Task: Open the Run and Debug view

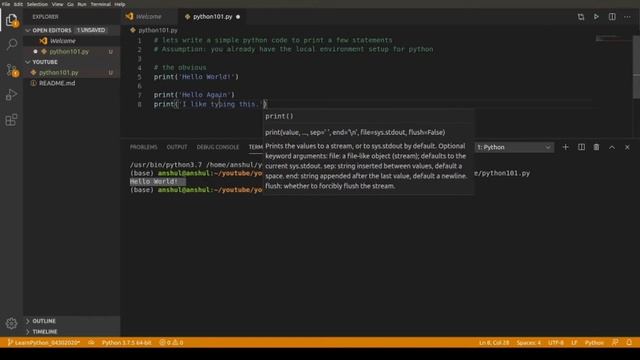Action: coord(11,95)
